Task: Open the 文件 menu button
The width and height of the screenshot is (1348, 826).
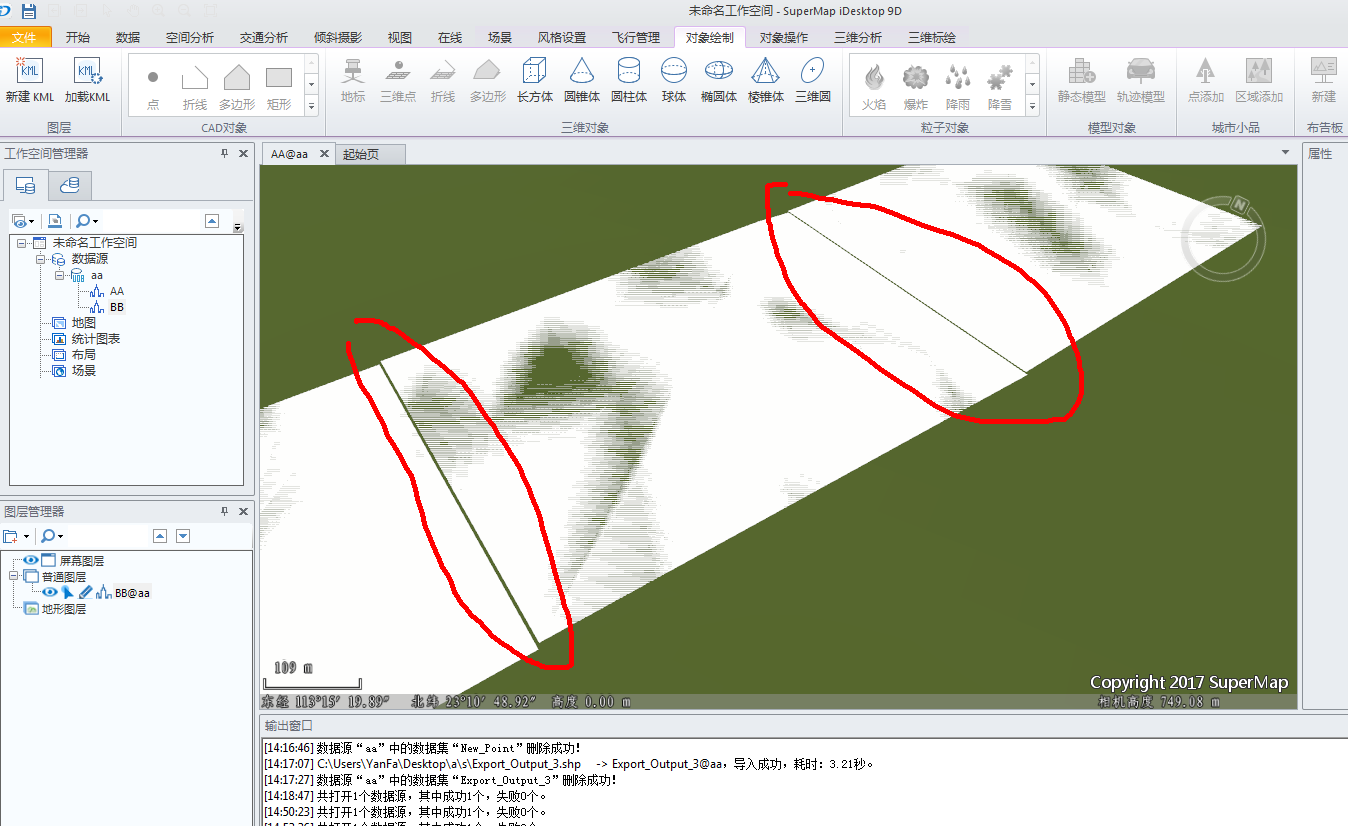Action: pos(26,38)
